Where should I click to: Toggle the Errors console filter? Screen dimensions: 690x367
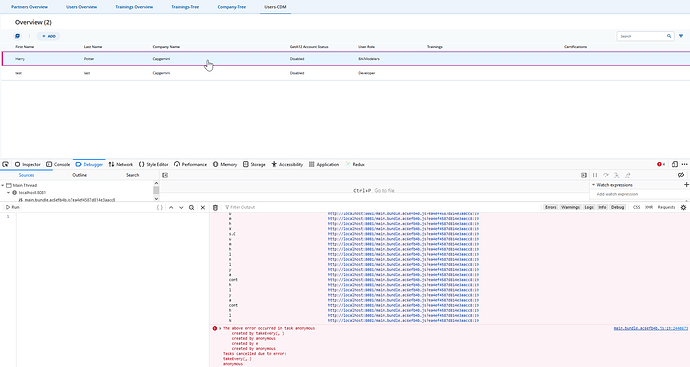click(x=551, y=207)
